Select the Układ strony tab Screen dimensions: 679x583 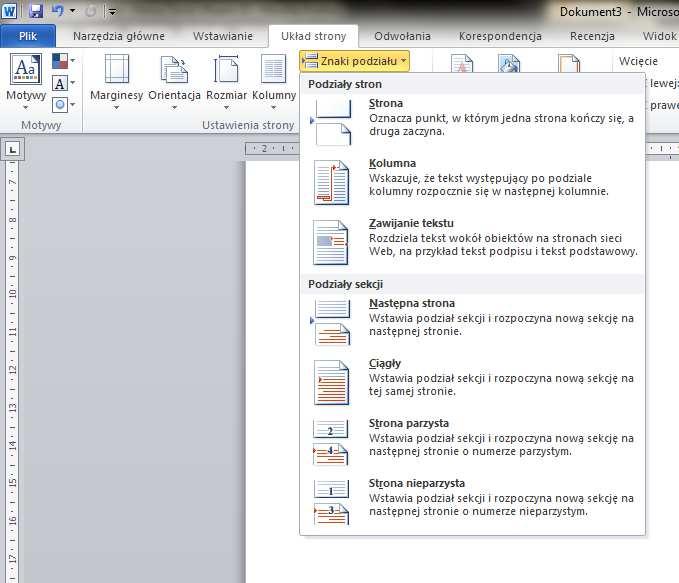point(314,36)
